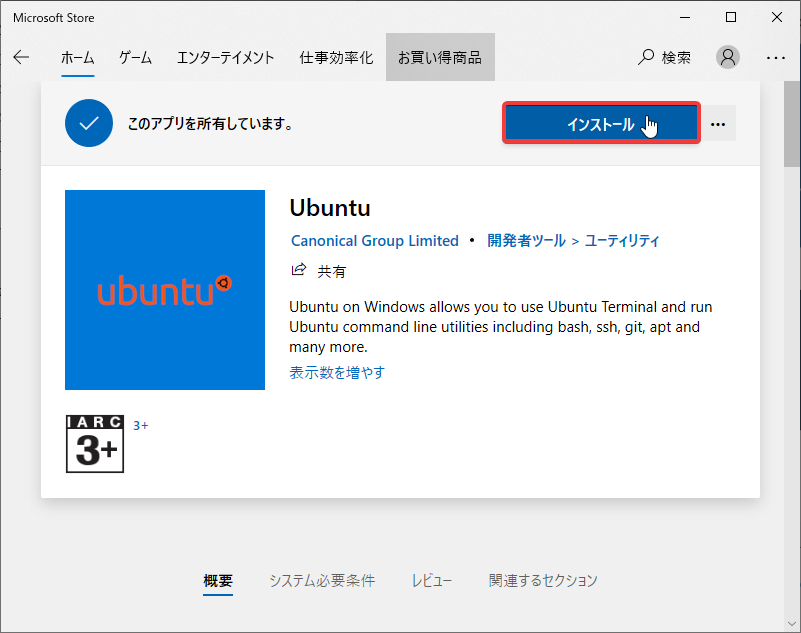
Task: Click the 検索 search button
Action: (x=664, y=57)
